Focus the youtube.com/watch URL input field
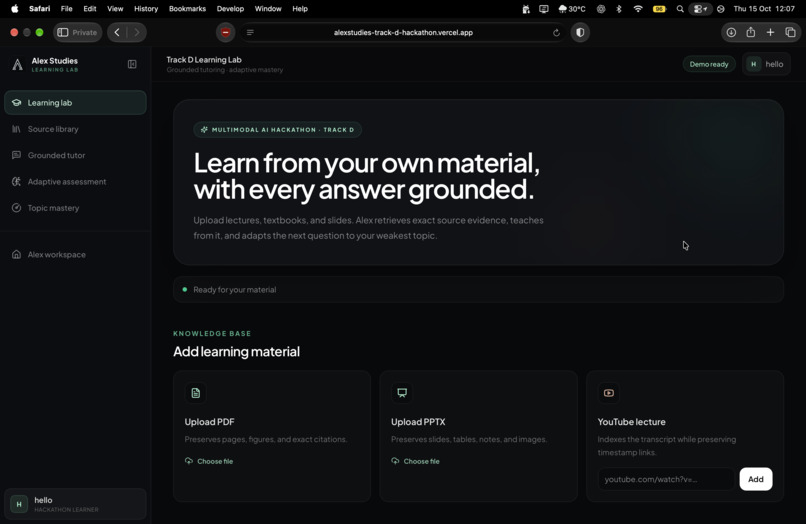 [x=666, y=479]
